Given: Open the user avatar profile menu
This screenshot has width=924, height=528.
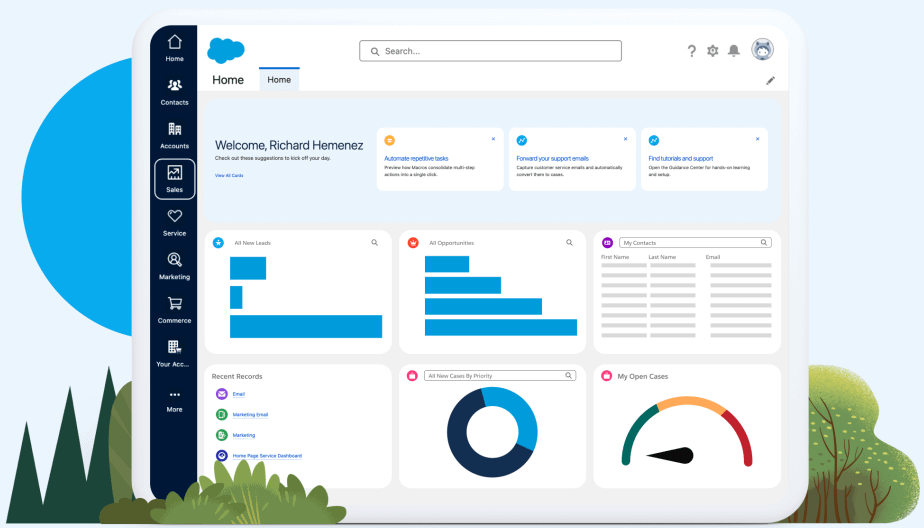Looking at the screenshot, I should pyautogui.click(x=763, y=50).
